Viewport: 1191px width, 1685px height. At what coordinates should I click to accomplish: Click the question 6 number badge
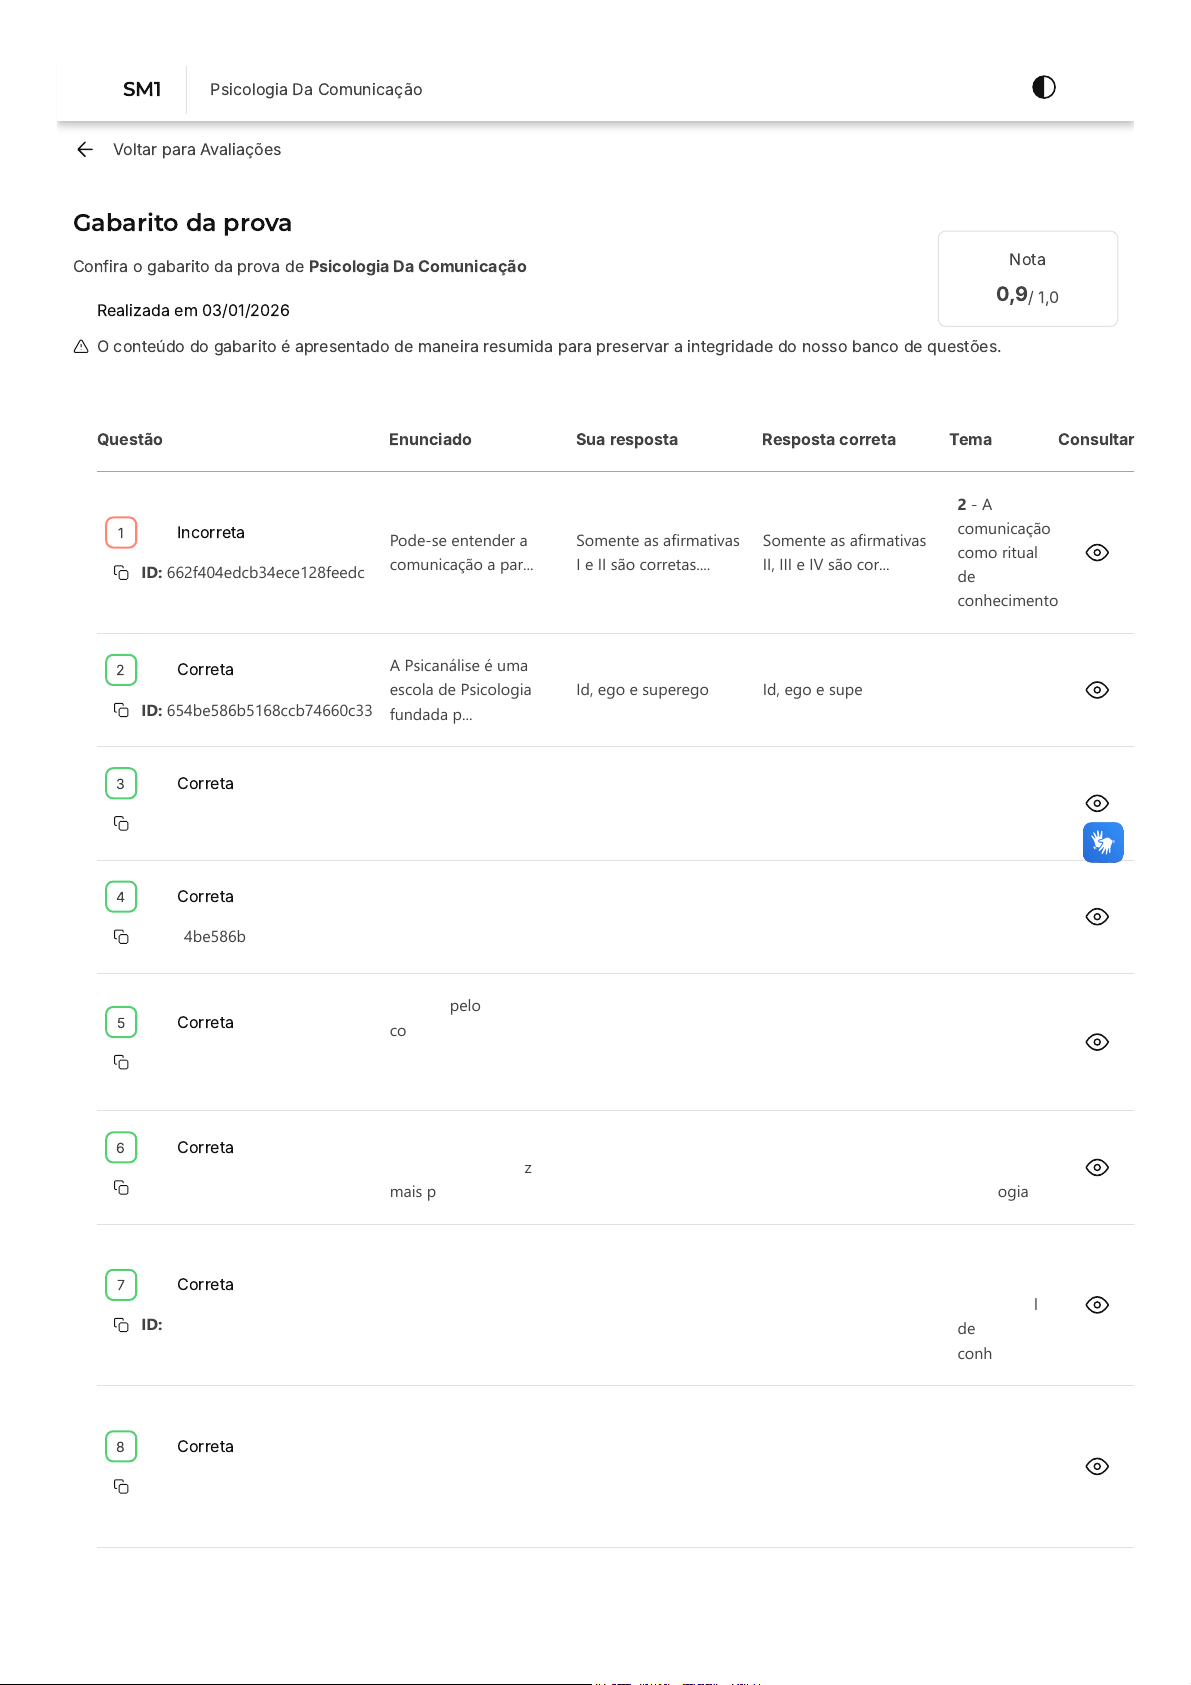[x=121, y=1148]
